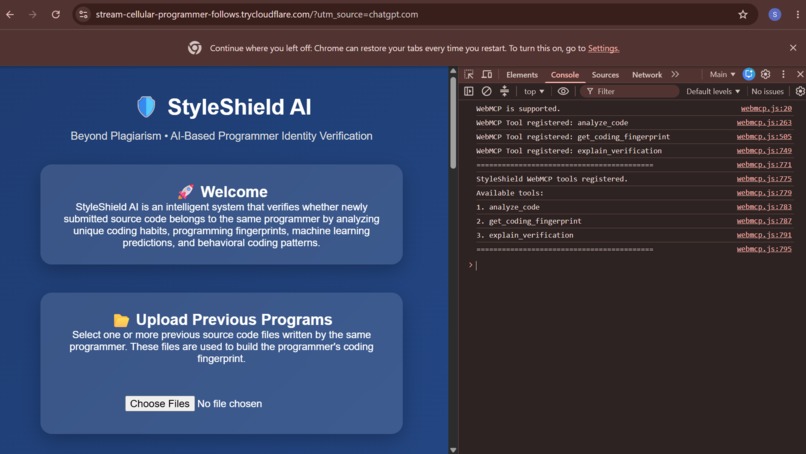Open the Settings link in notification bar

click(603, 48)
